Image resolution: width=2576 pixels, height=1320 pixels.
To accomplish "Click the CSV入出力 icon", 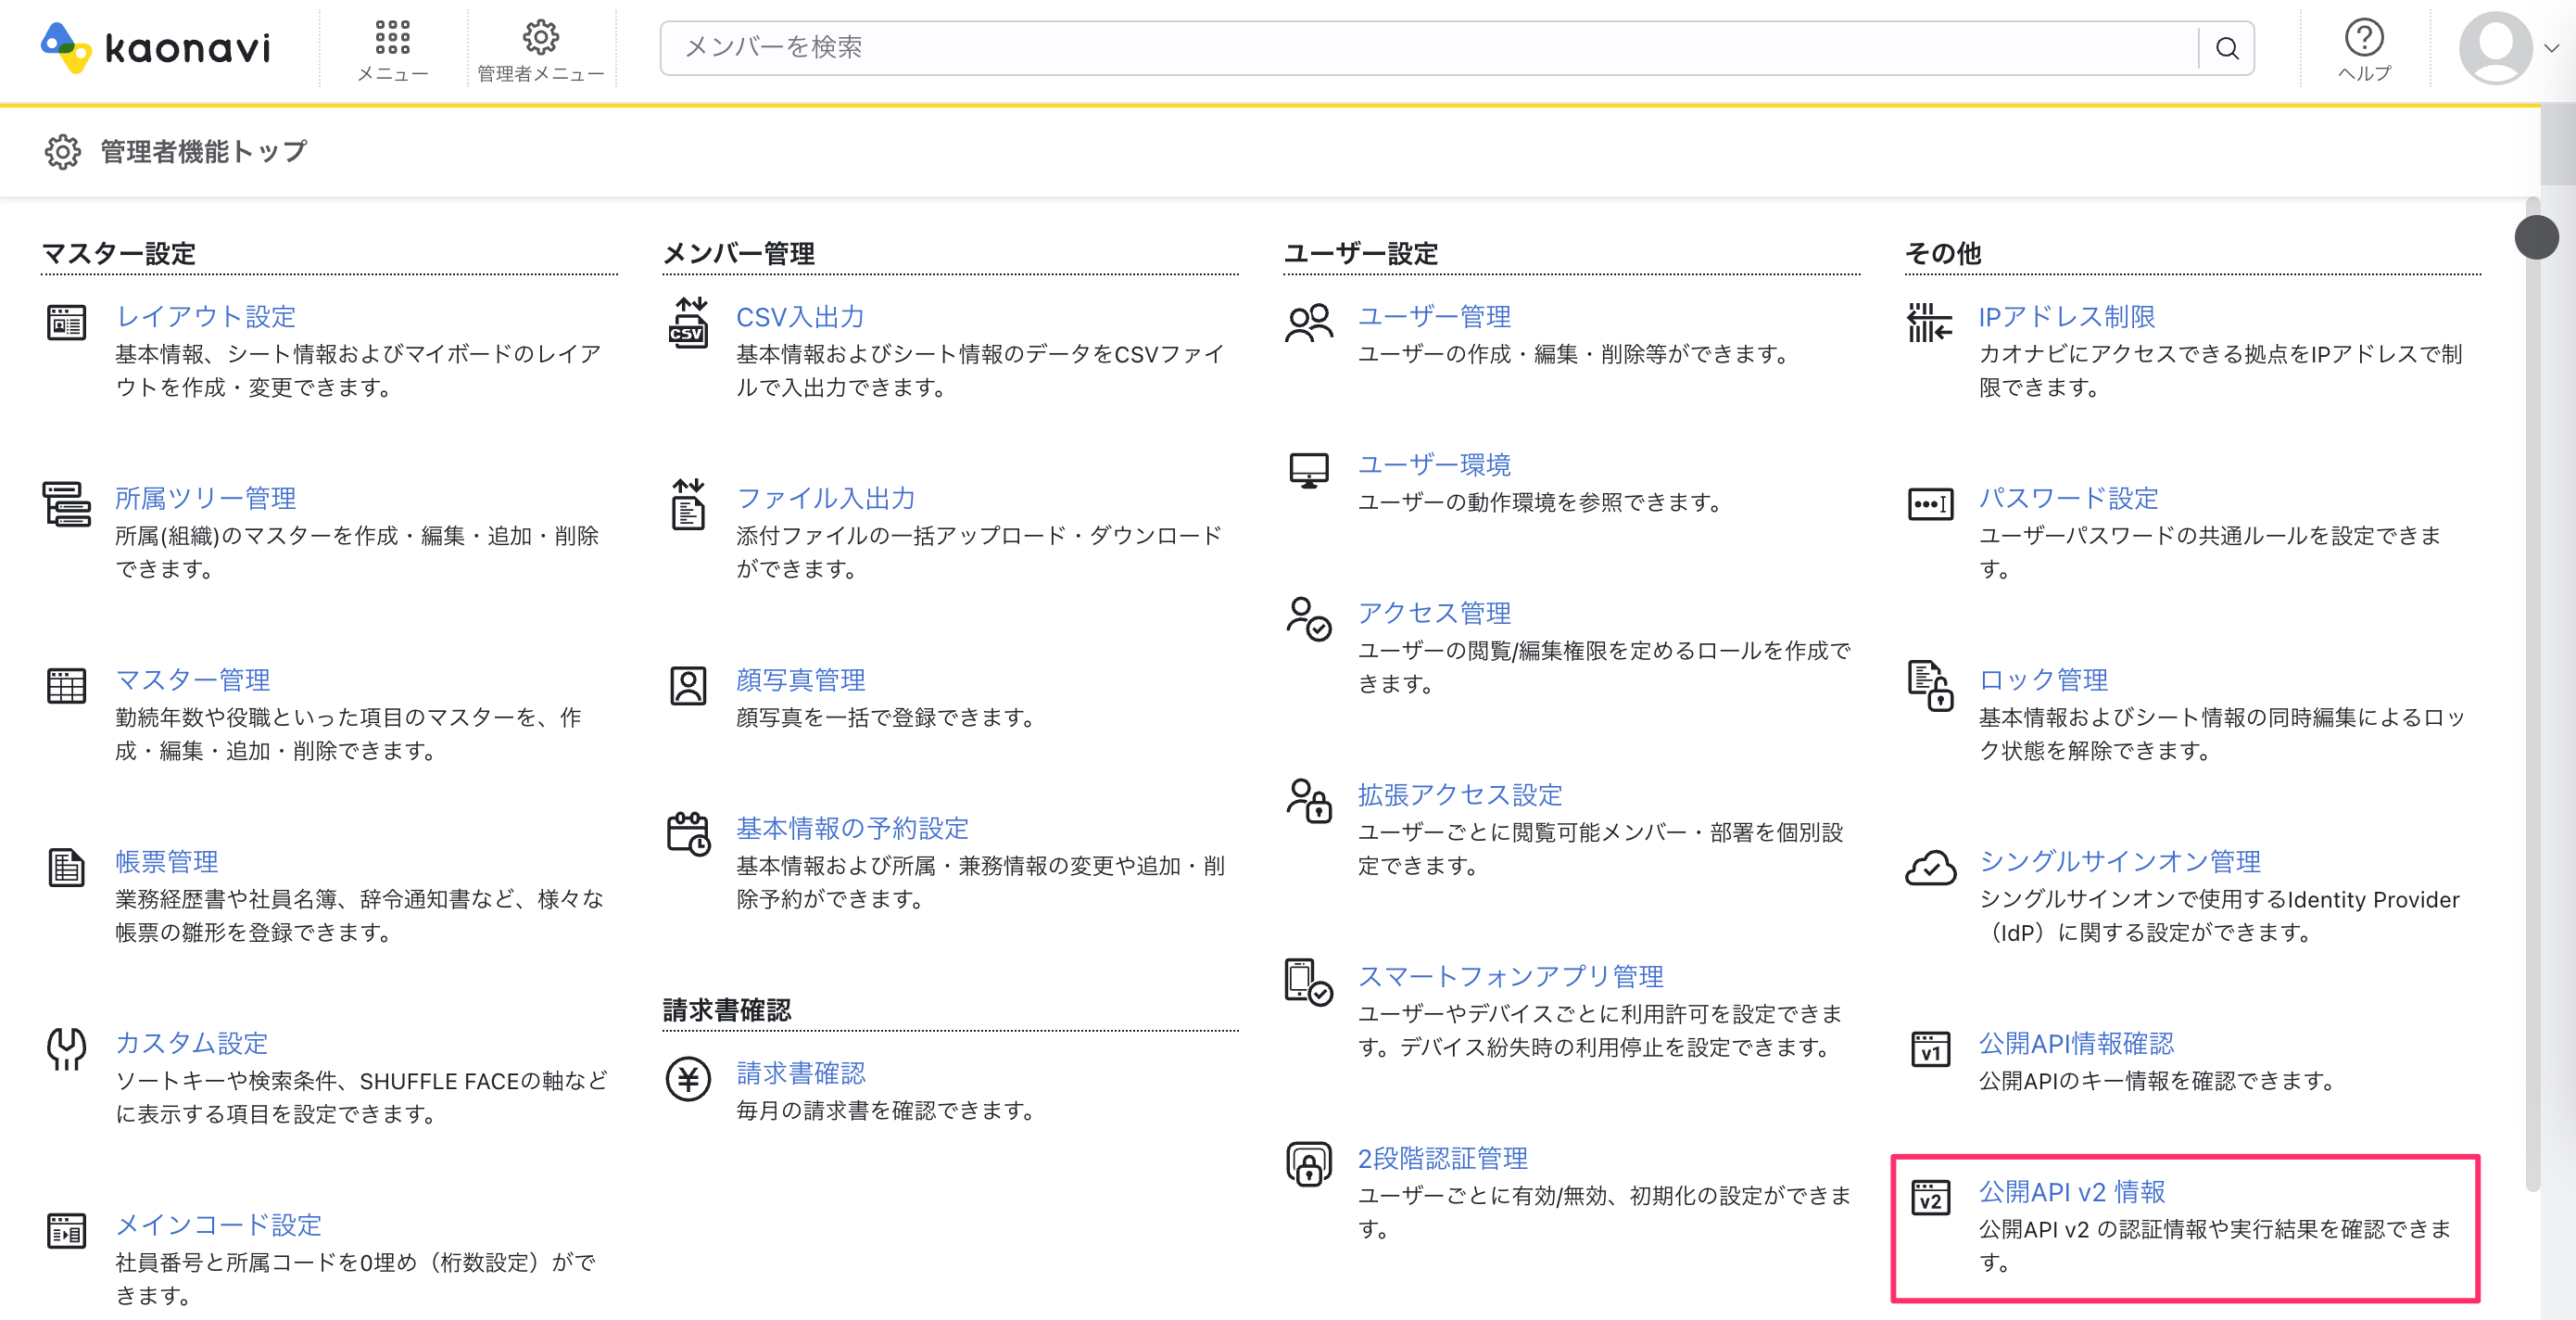I will point(688,322).
